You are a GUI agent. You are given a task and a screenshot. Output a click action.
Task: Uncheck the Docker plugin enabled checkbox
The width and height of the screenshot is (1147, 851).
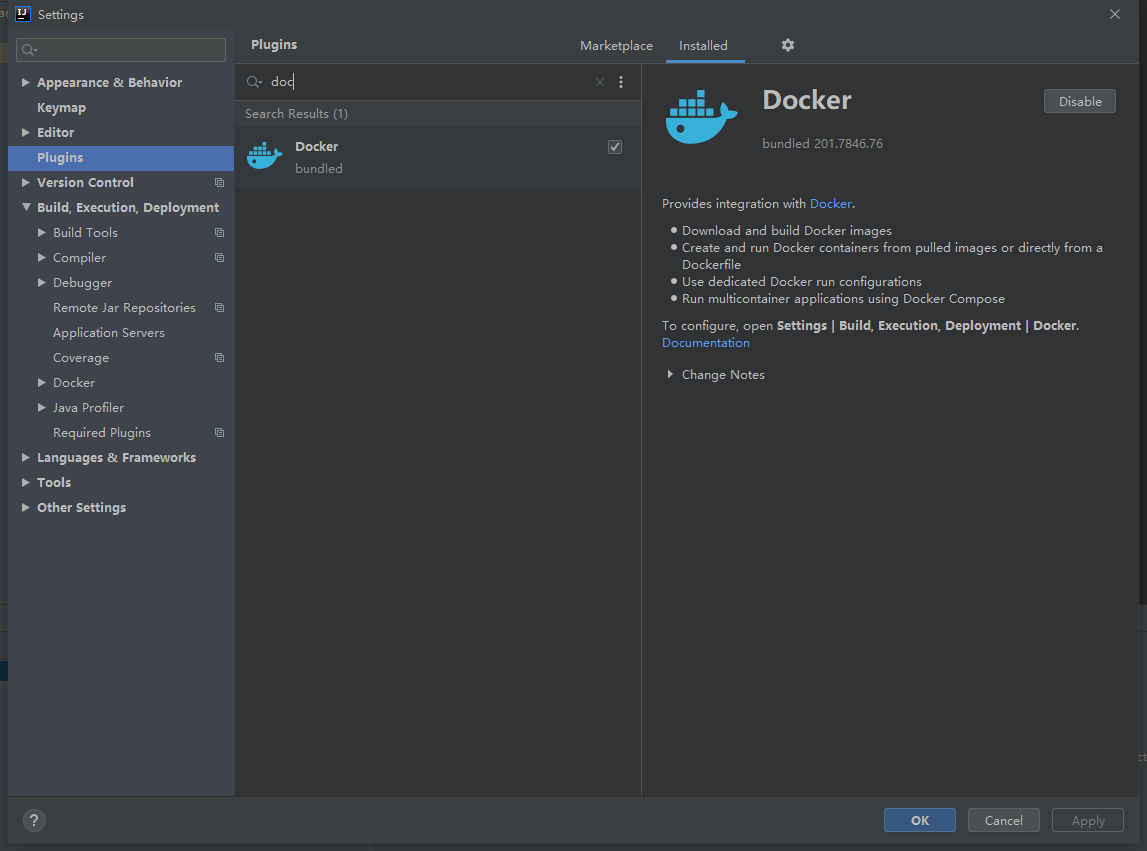[614, 146]
